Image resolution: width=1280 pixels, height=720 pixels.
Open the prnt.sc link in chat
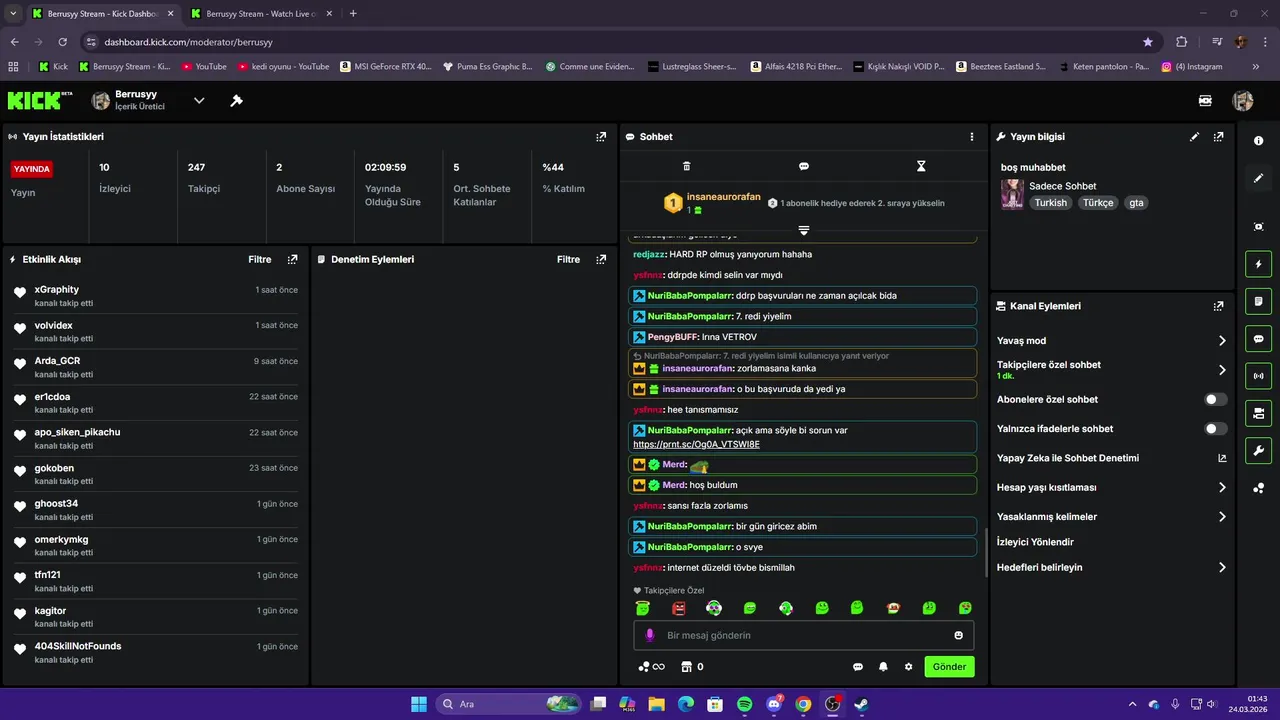[x=696, y=444]
